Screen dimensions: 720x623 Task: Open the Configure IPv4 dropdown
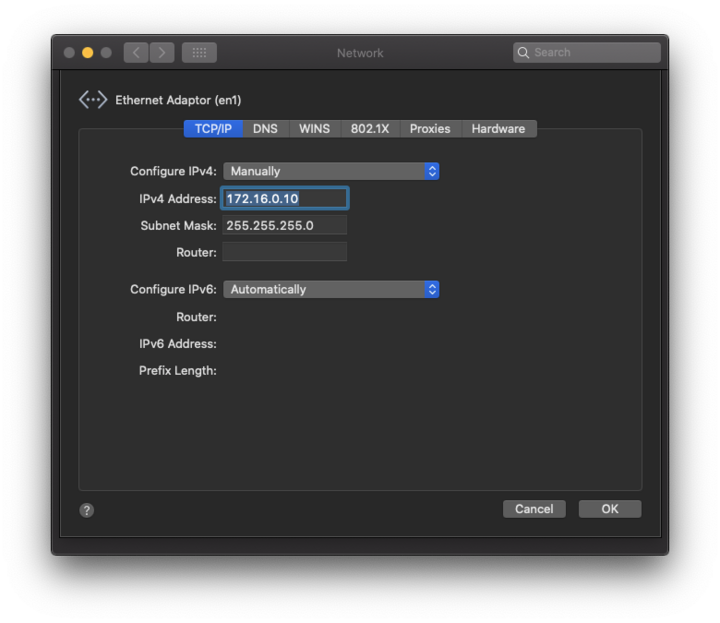tap(331, 171)
